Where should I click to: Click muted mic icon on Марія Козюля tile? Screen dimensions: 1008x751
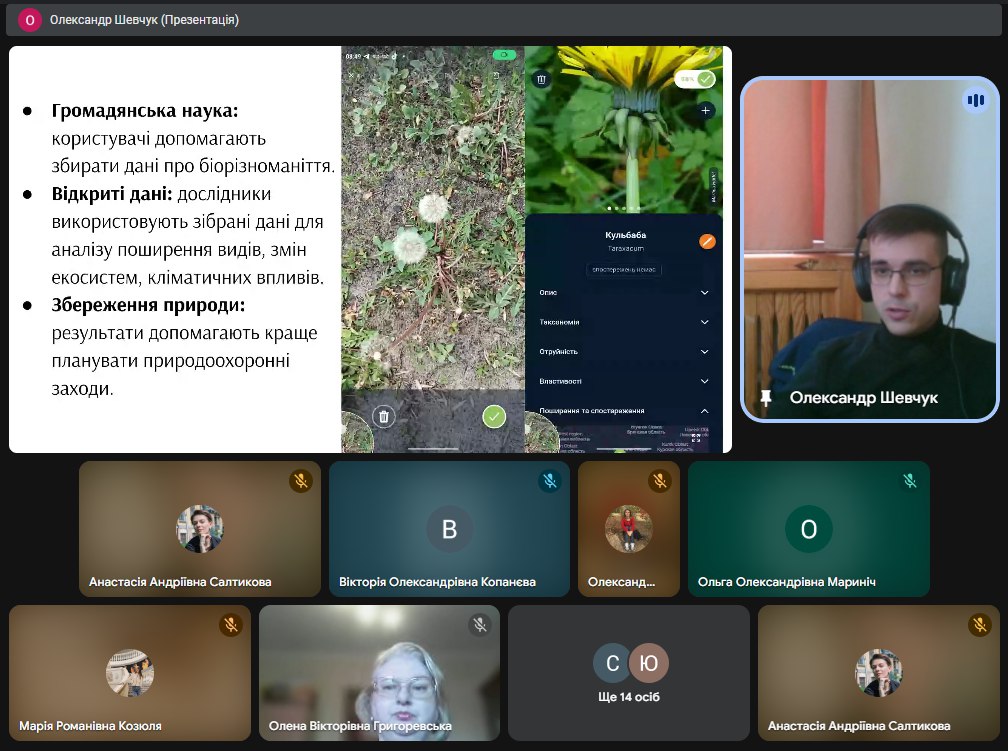click(230, 625)
